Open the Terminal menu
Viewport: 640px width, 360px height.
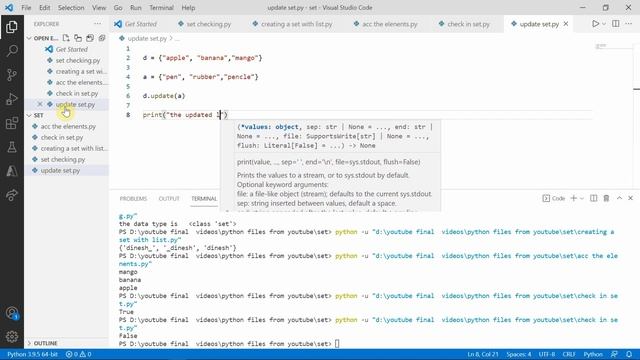tap(161, 7)
